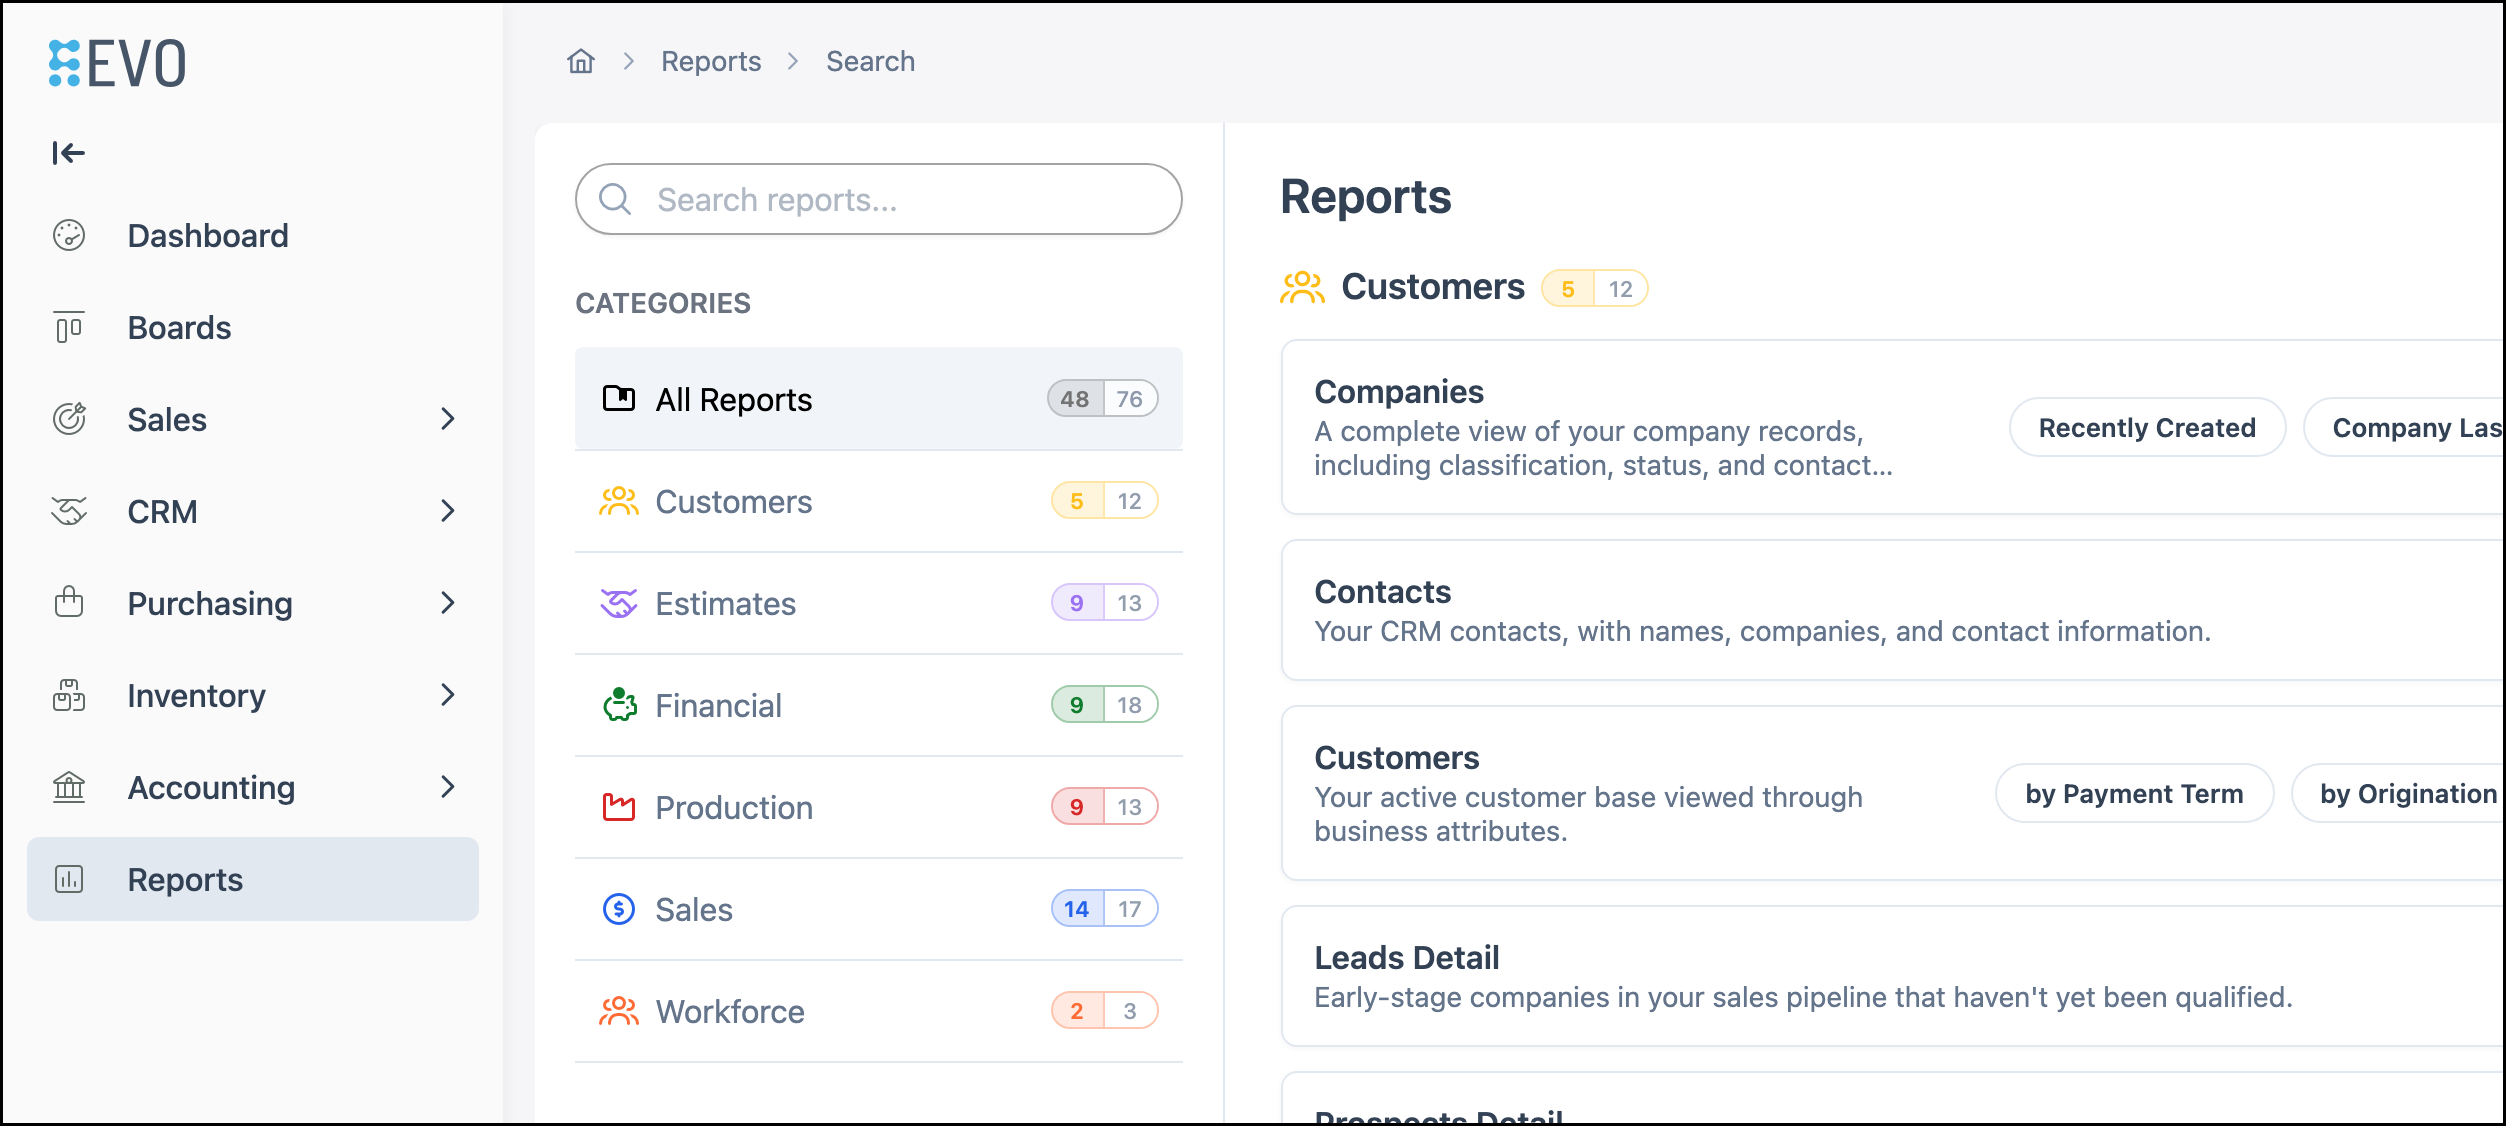Focus the Search reports input field
The height and width of the screenshot is (1126, 2506).
[879, 200]
